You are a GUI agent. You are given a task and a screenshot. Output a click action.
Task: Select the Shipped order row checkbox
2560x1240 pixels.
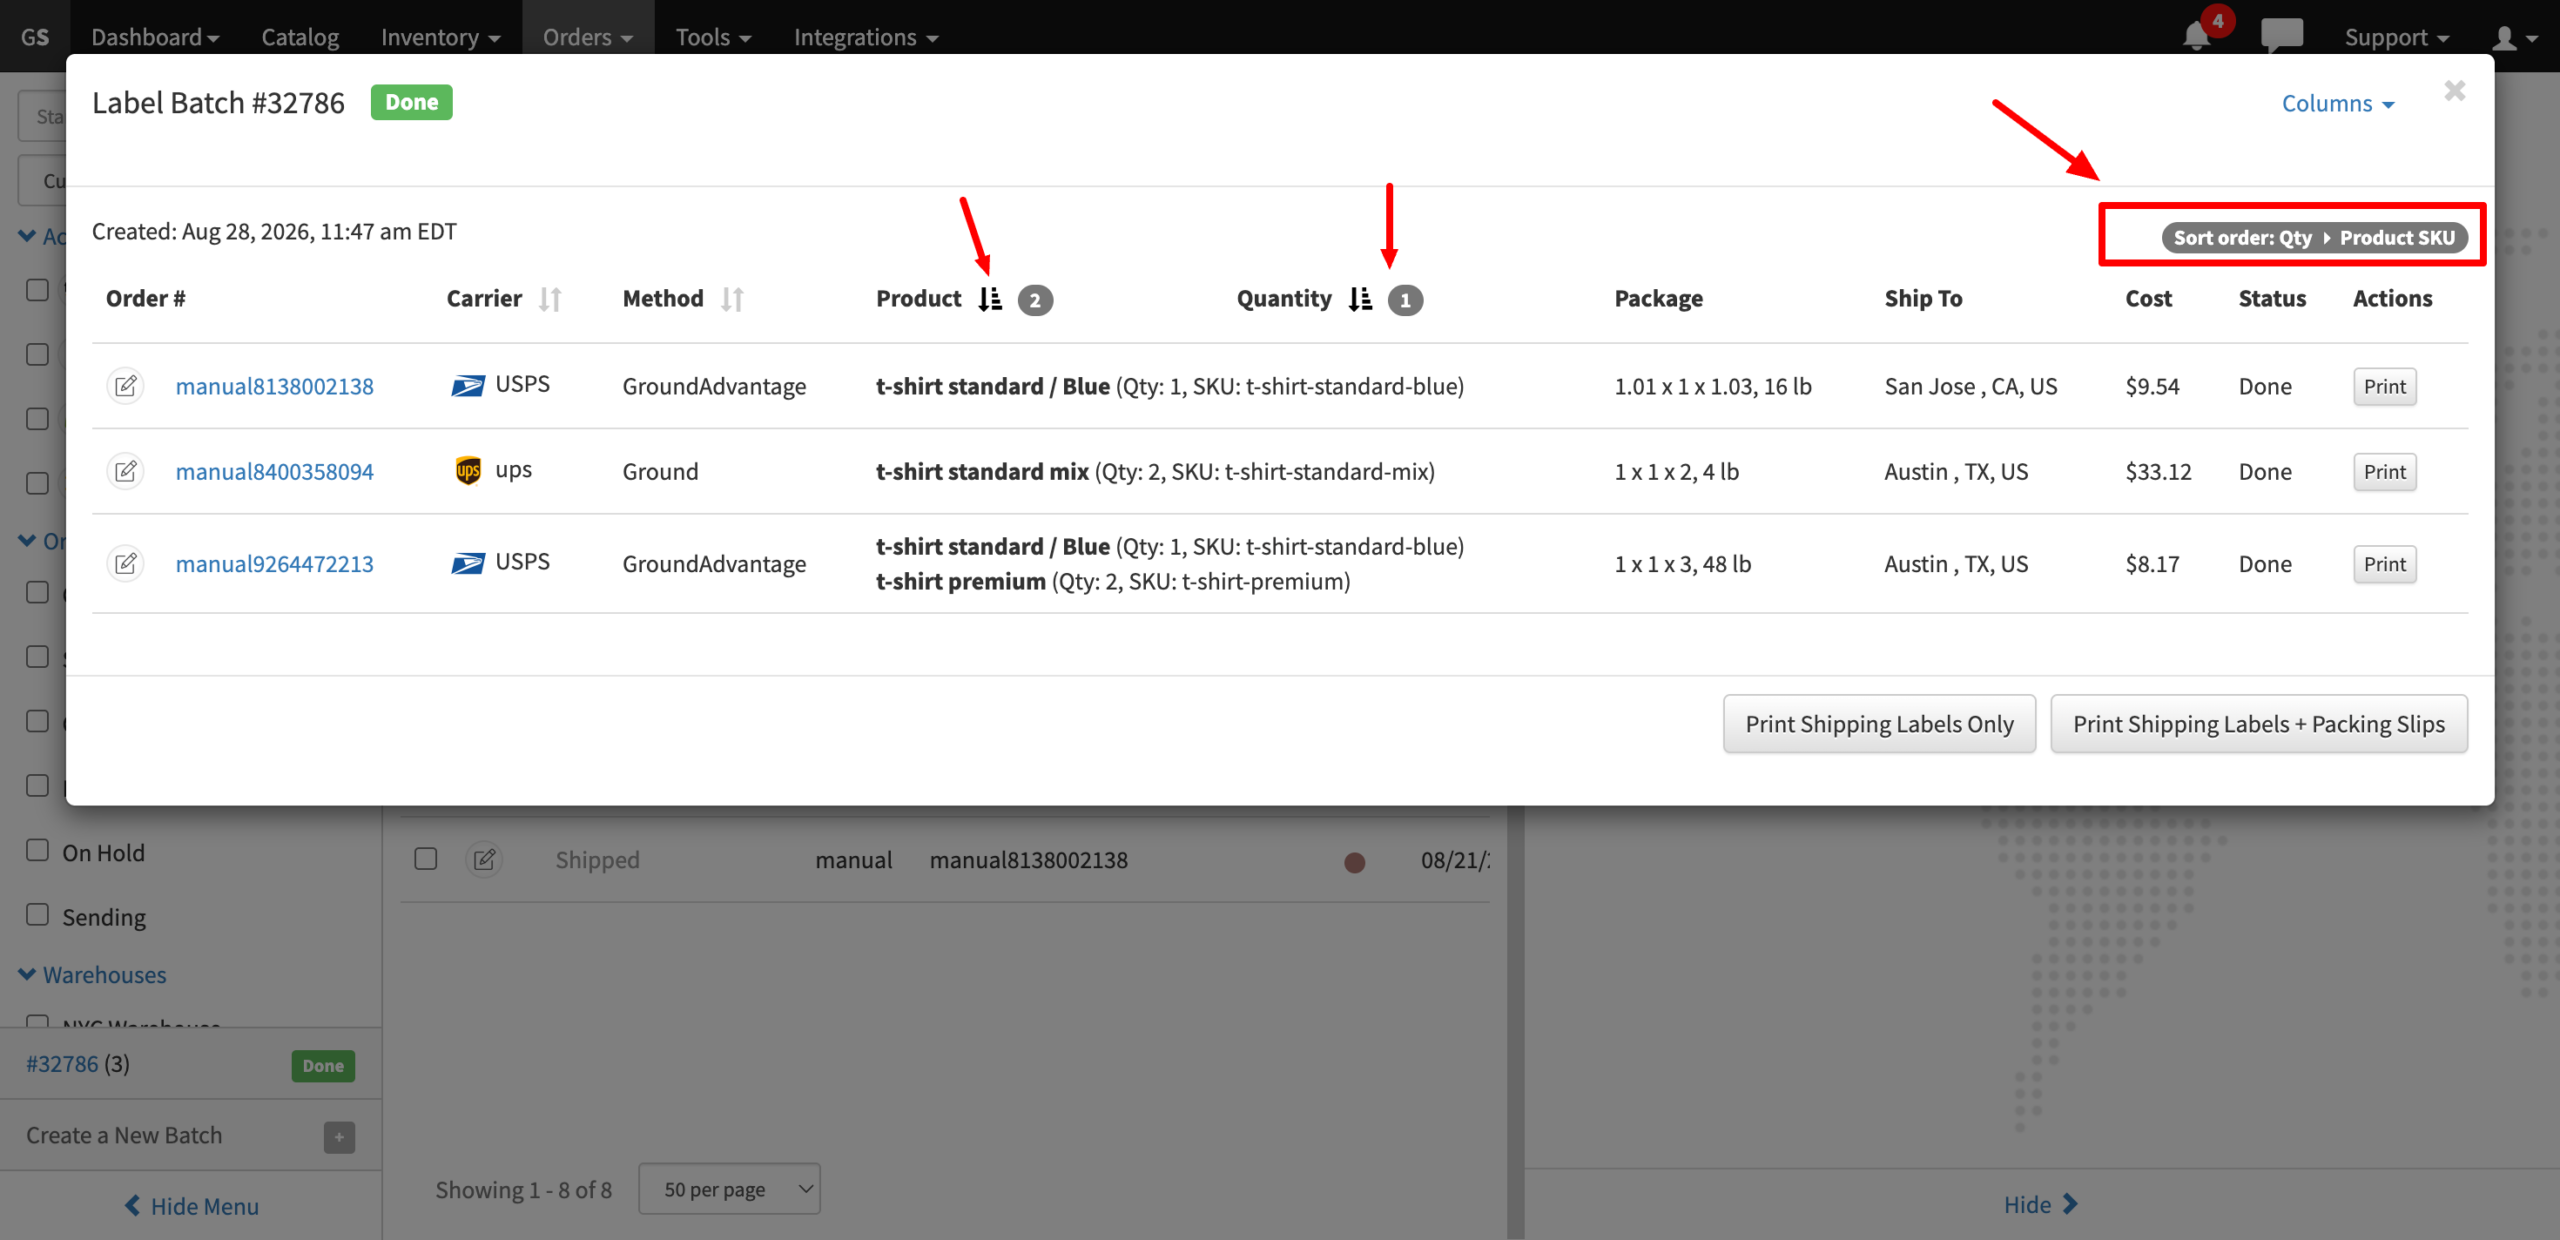pos(426,859)
